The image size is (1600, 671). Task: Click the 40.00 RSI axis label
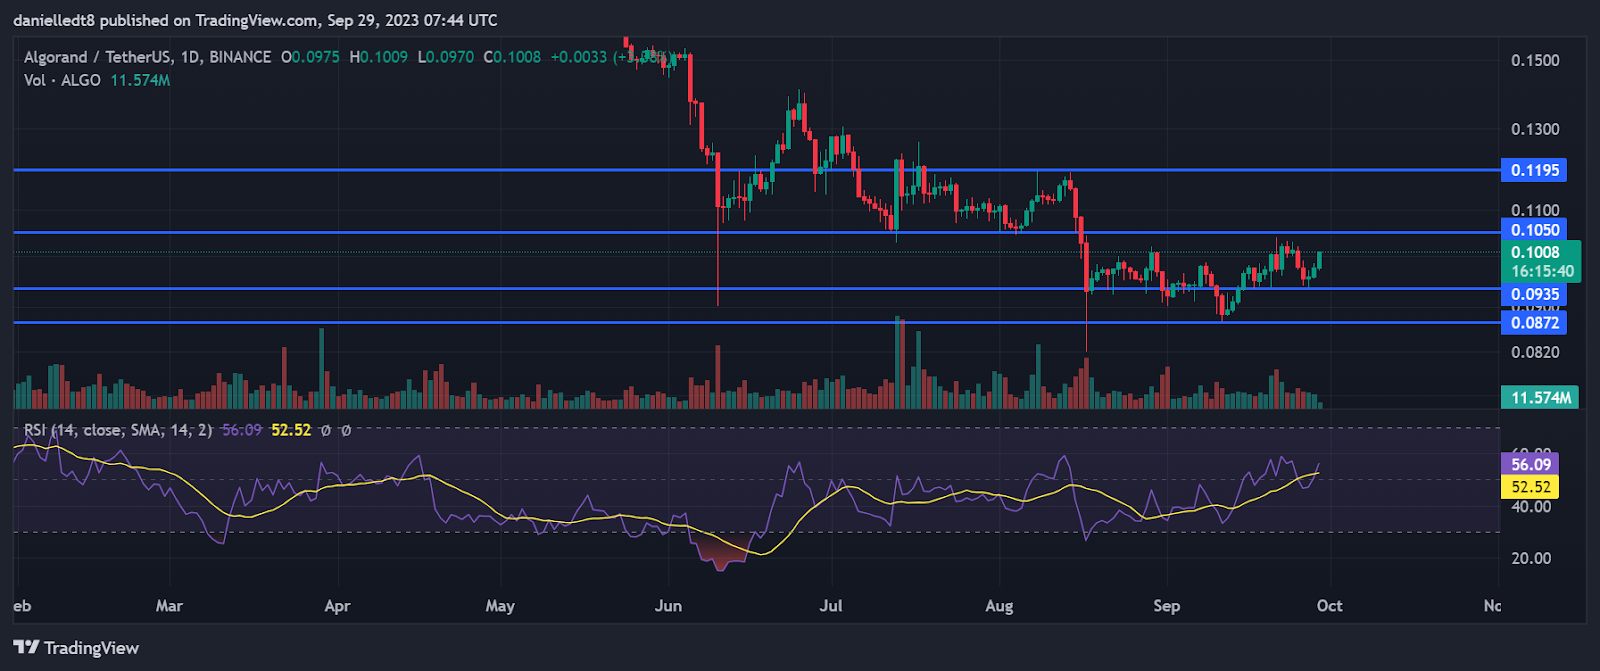coord(1531,507)
